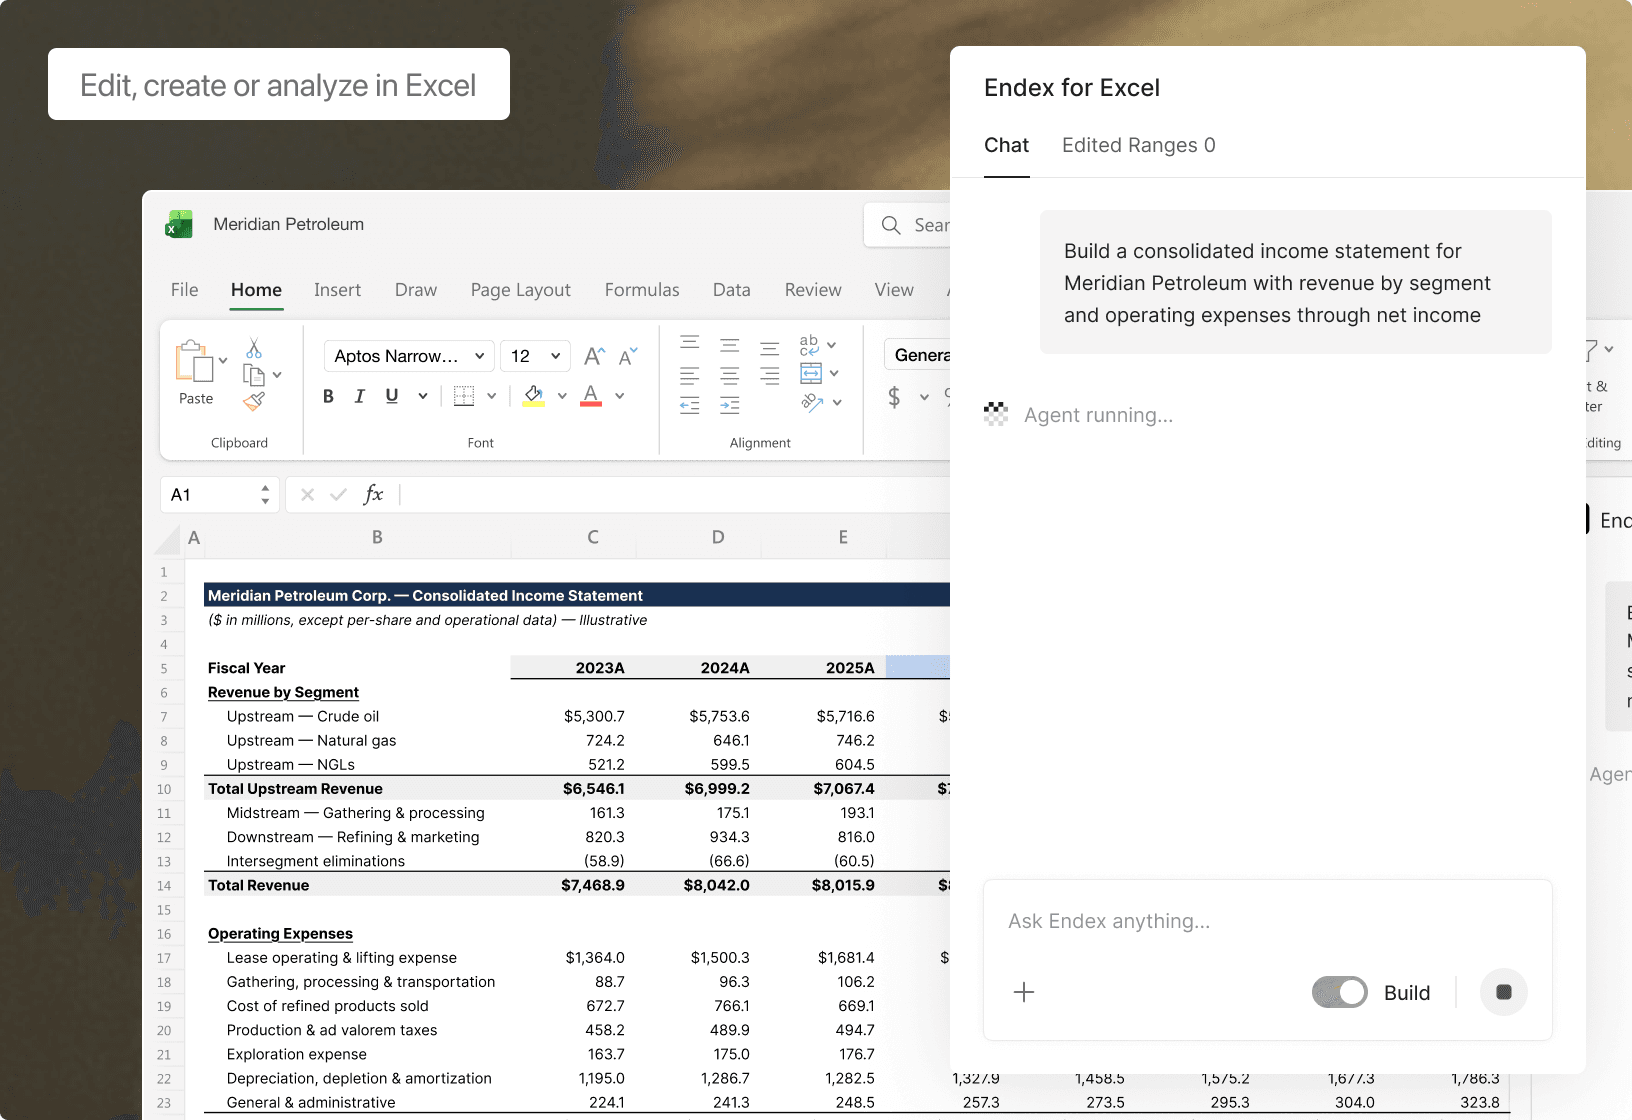Align text right

(769, 376)
